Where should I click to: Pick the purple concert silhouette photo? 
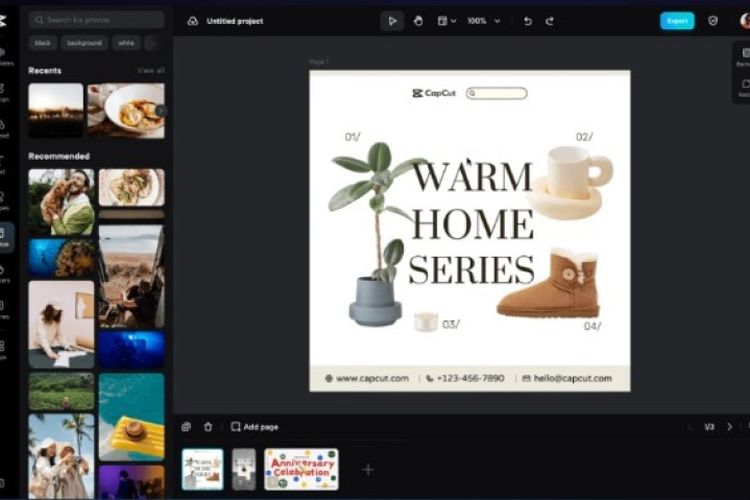click(x=132, y=482)
